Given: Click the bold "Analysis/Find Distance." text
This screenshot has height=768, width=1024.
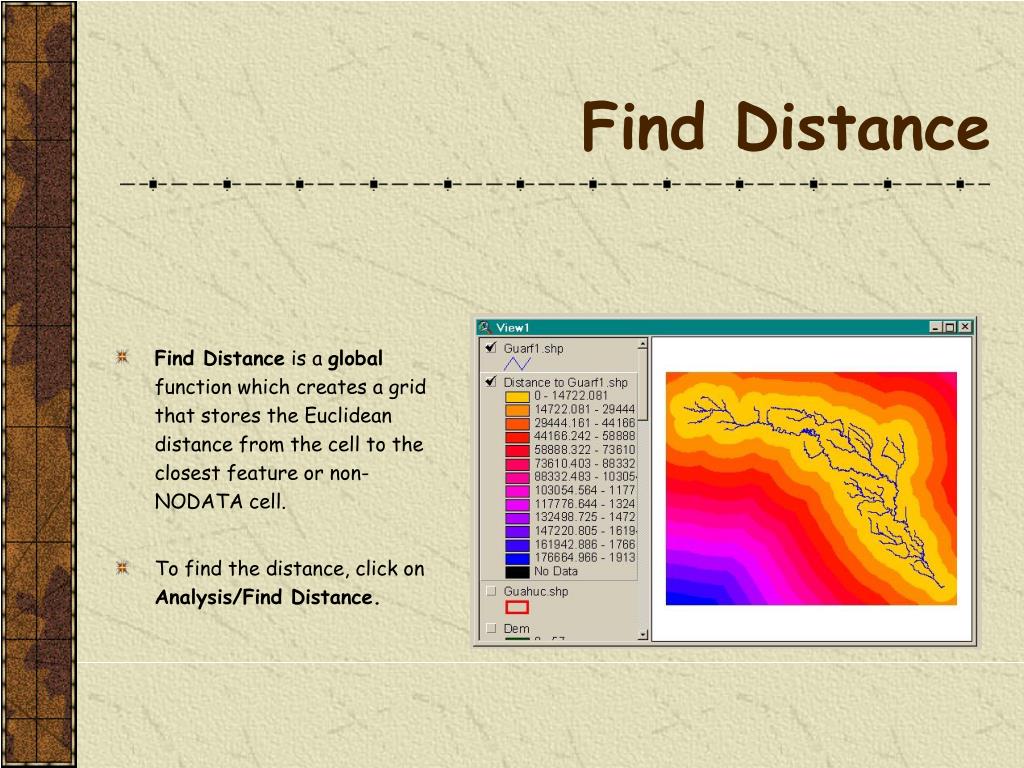Looking at the screenshot, I should pos(266,597).
